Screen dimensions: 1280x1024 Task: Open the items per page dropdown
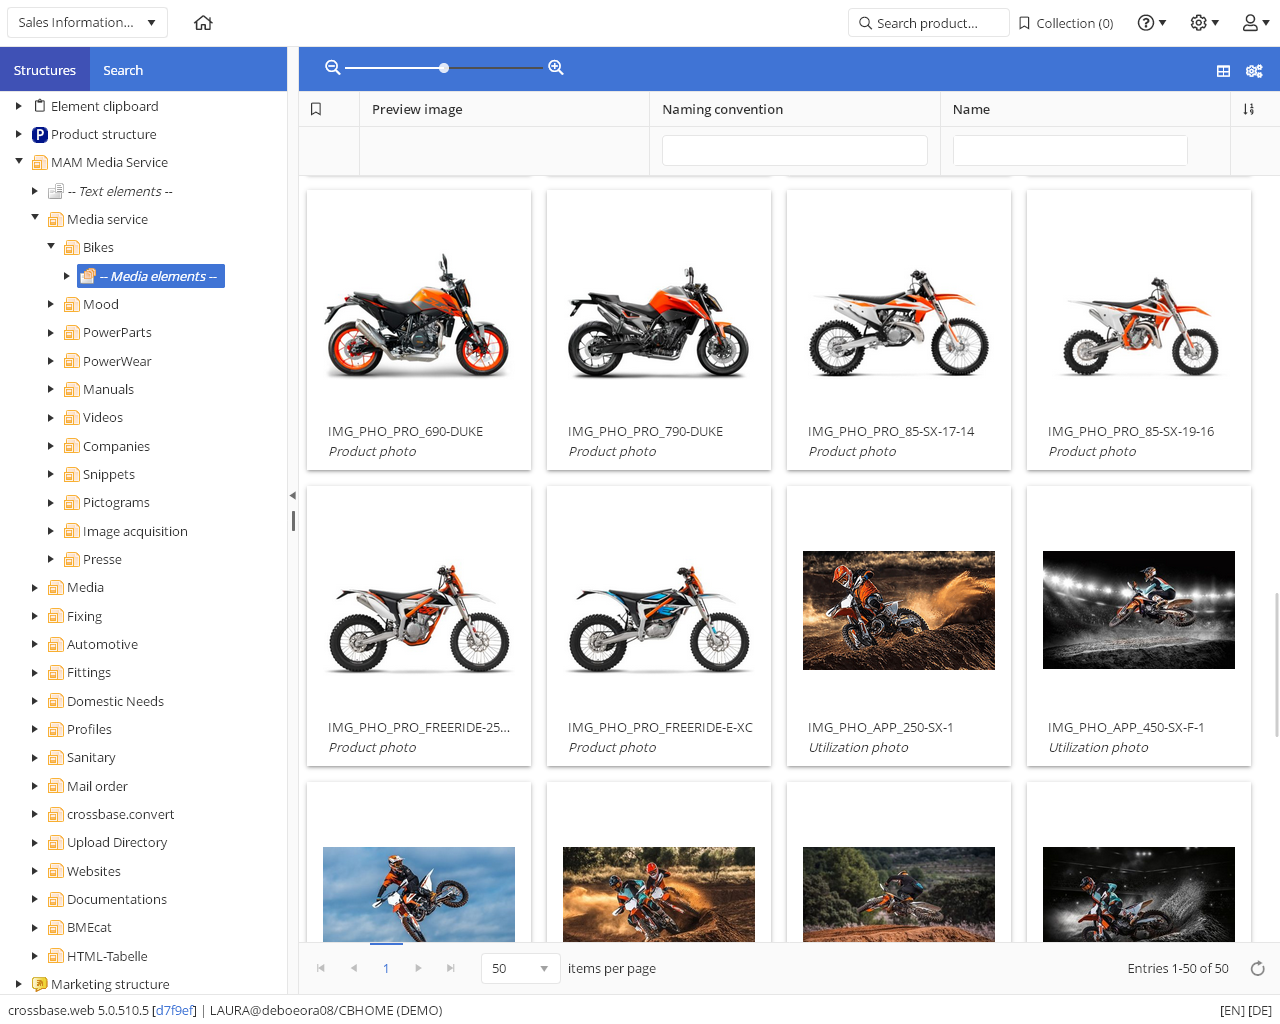521,968
